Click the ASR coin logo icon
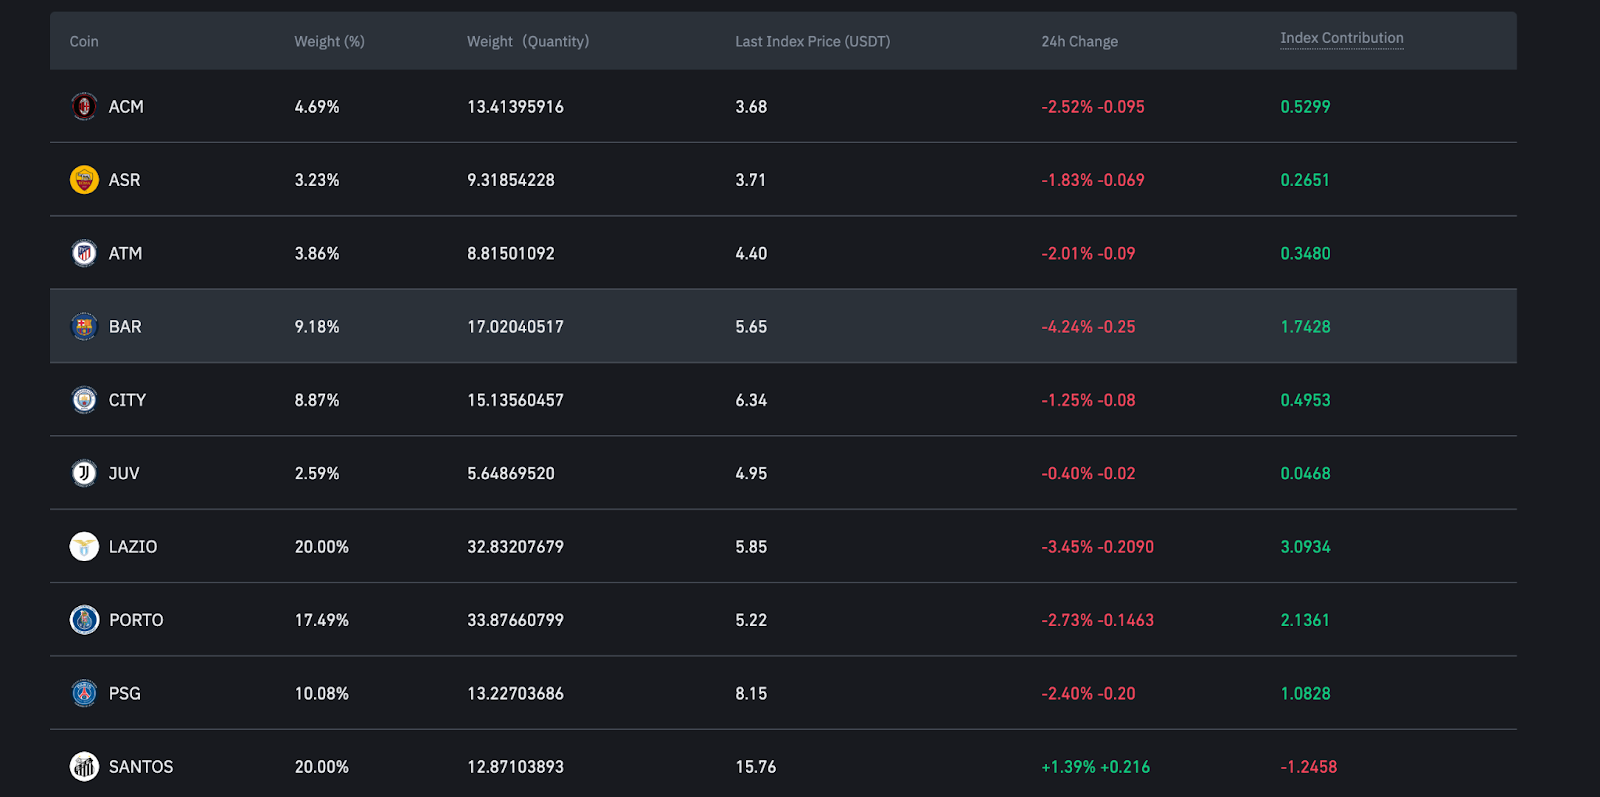Screen dimensions: 1600x797 (x=84, y=180)
